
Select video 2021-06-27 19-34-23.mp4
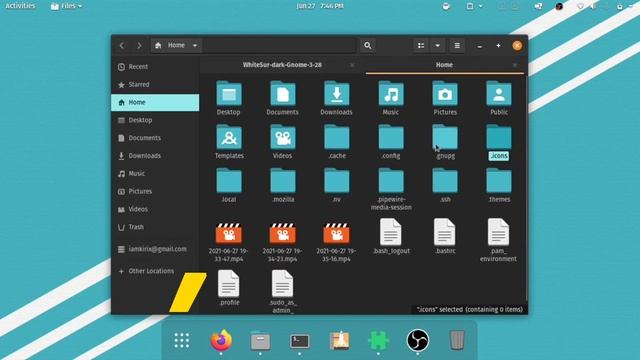coord(282,233)
